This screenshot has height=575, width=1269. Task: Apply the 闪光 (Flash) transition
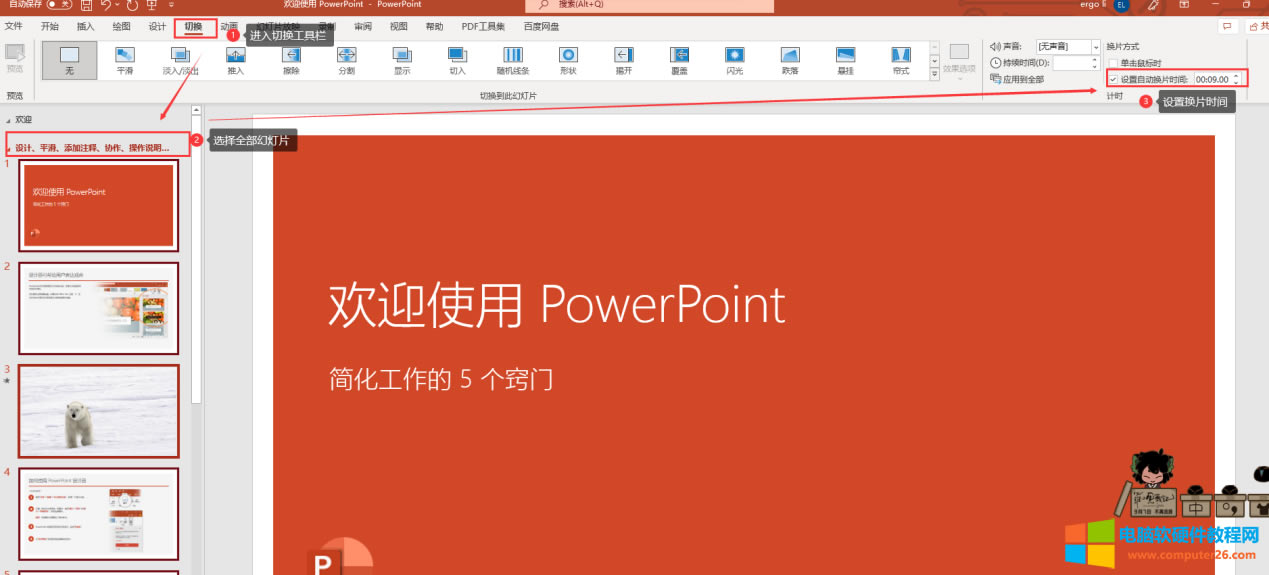click(735, 59)
